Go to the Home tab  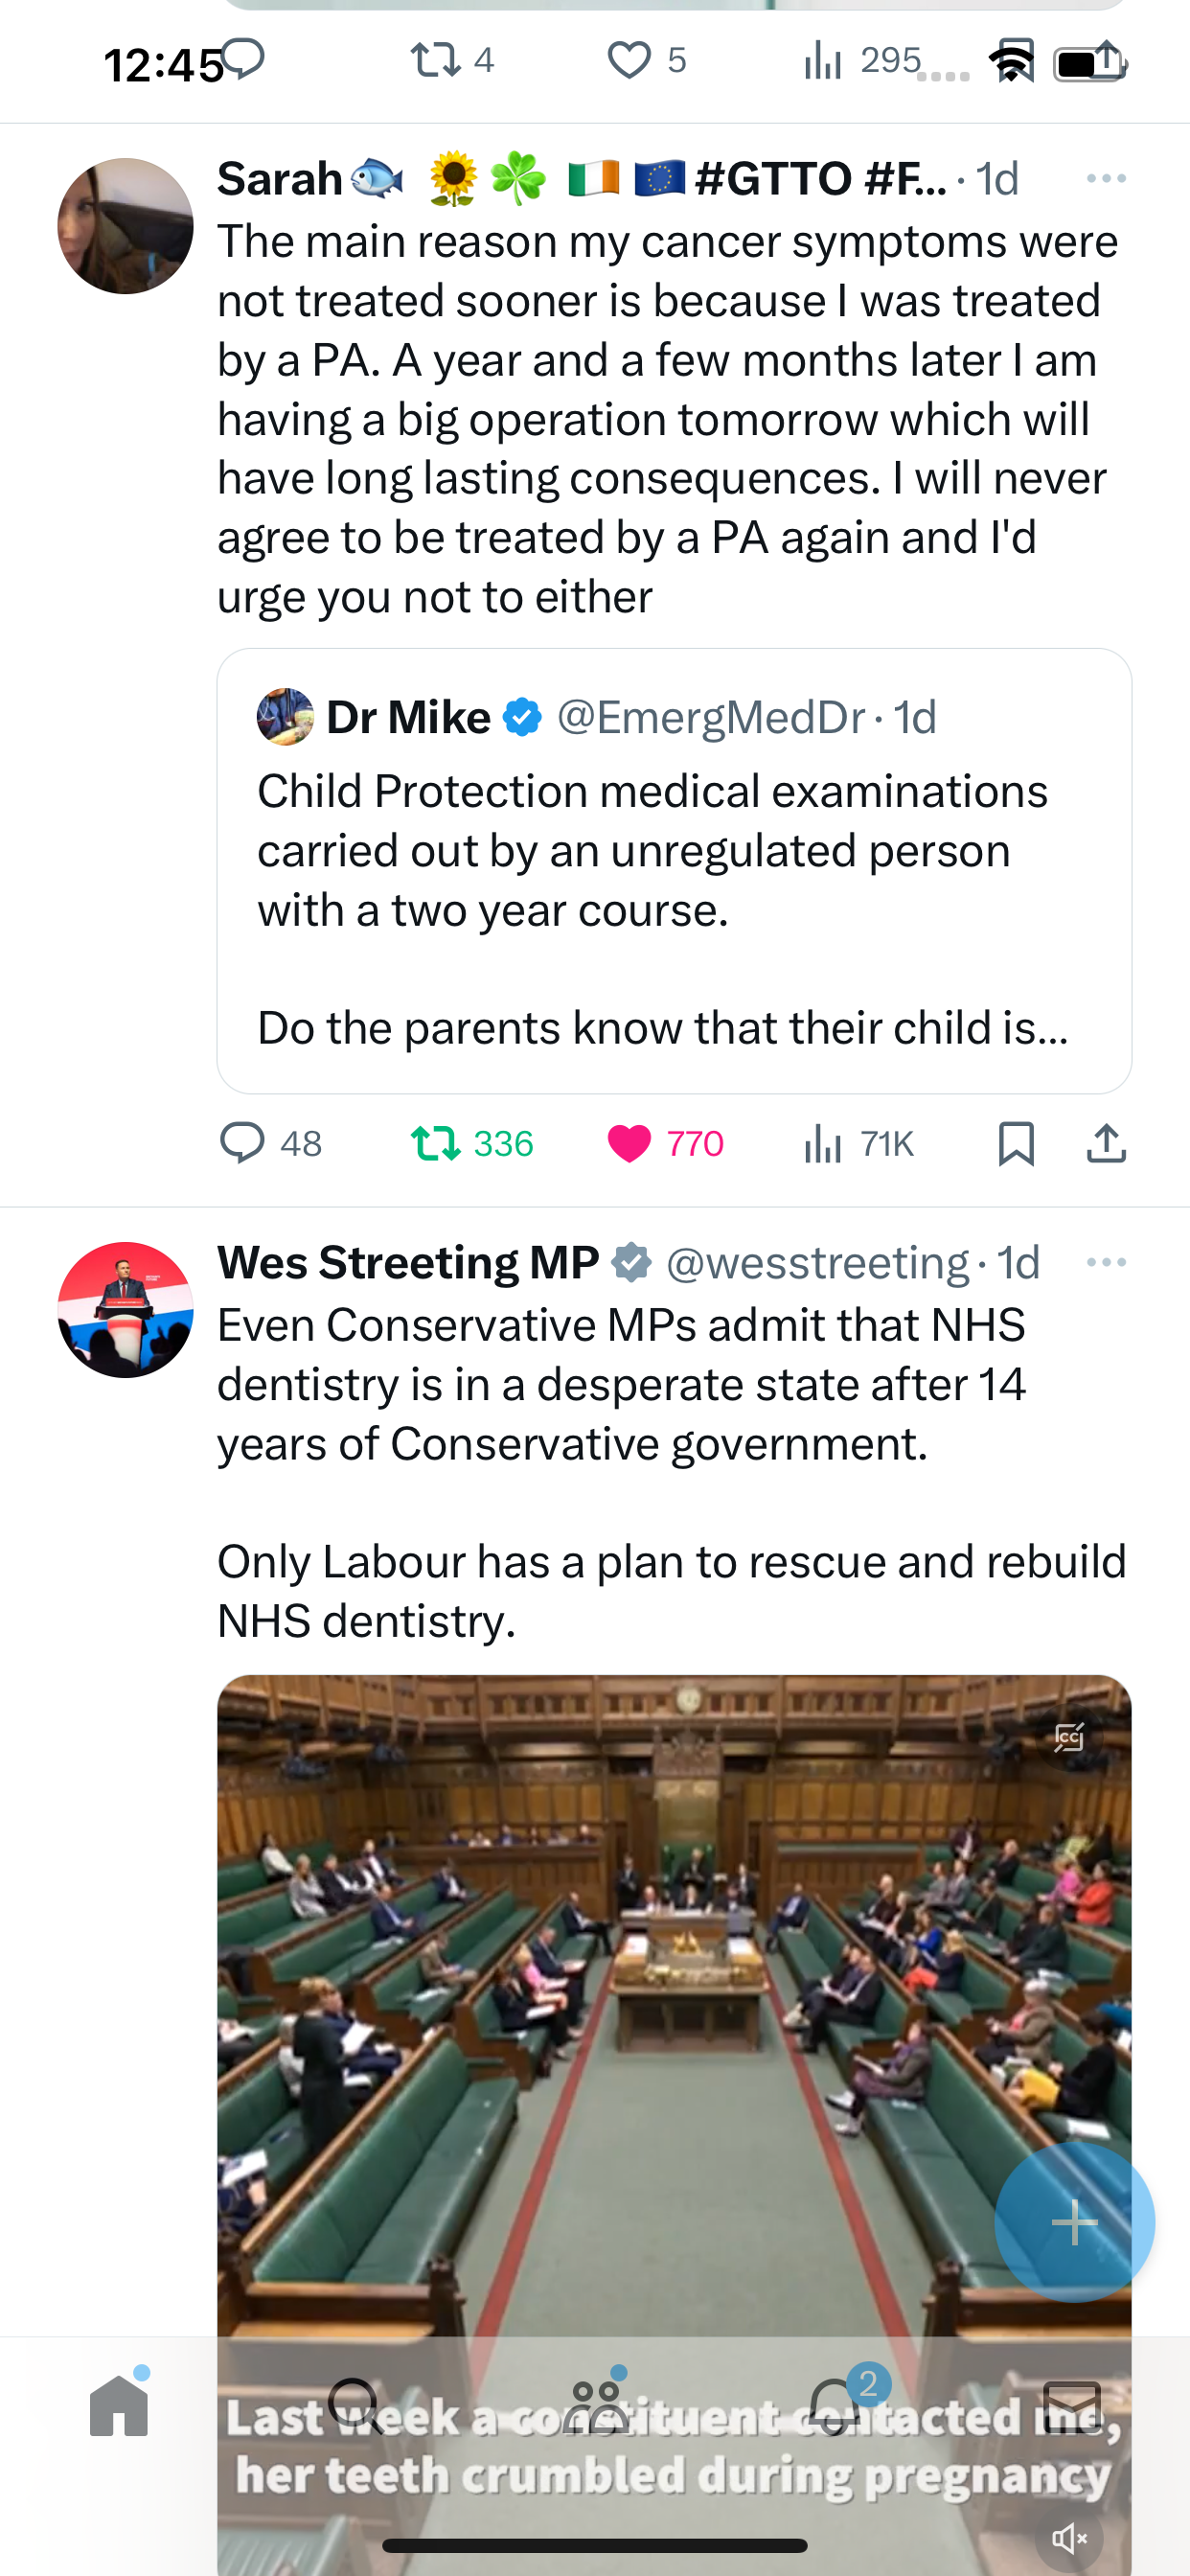tap(119, 2405)
